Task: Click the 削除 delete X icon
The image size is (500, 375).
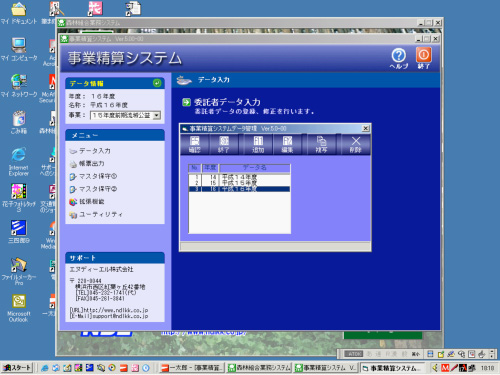Action: (x=356, y=144)
